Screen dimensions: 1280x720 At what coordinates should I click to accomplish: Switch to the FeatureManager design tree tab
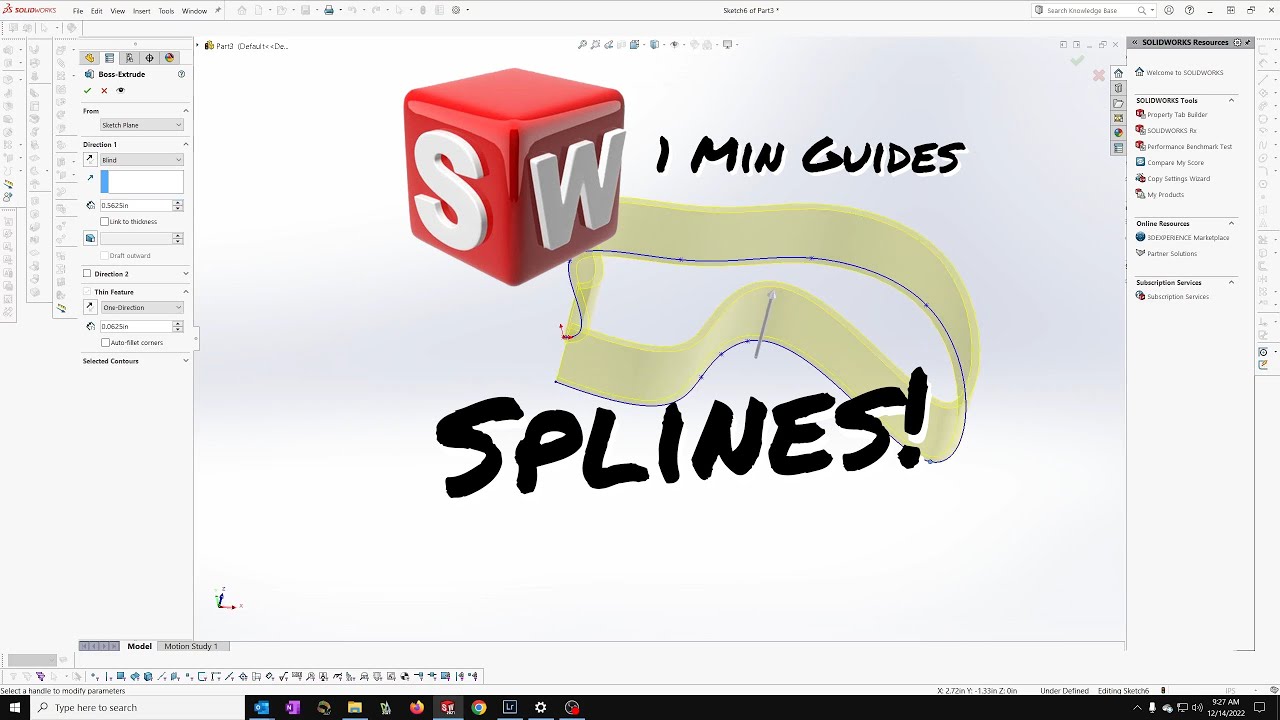click(89, 58)
